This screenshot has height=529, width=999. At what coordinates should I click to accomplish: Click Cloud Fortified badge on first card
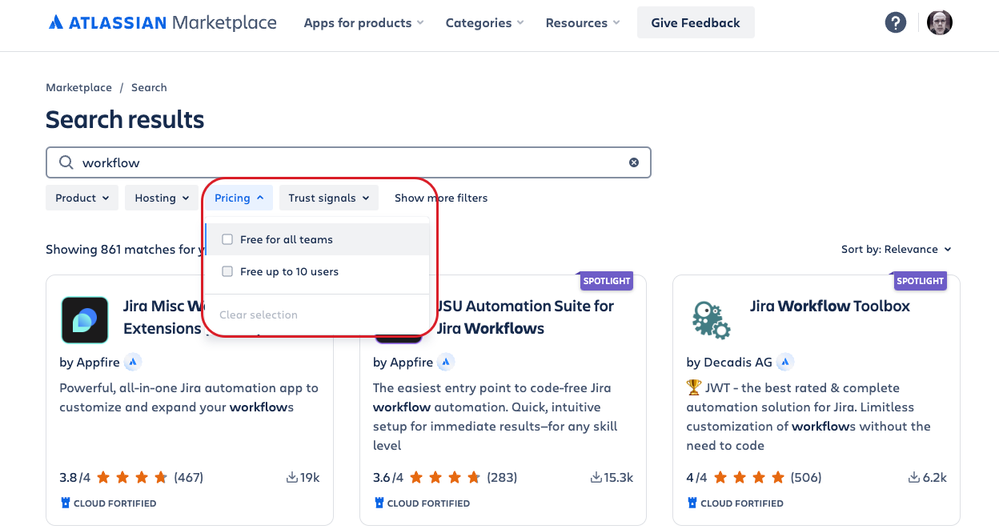click(x=108, y=503)
